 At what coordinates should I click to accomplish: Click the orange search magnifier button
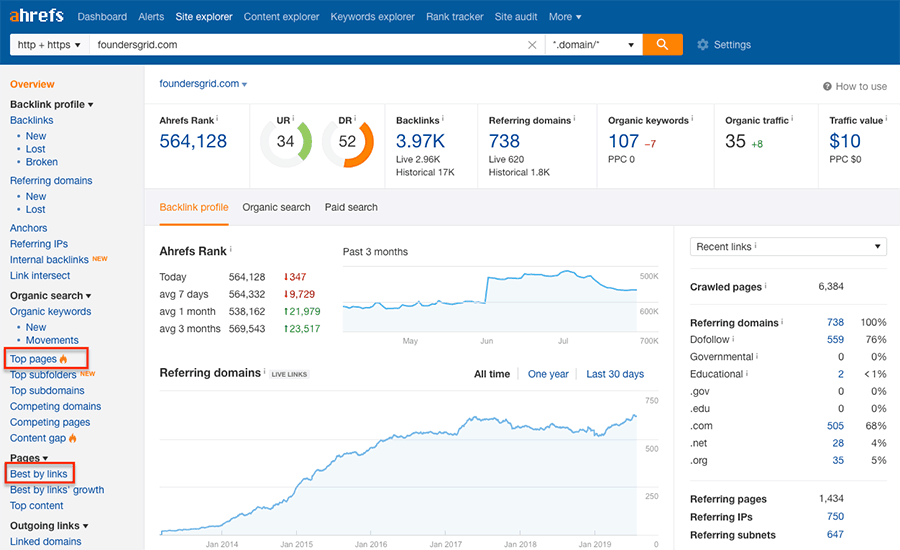[x=662, y=44]
